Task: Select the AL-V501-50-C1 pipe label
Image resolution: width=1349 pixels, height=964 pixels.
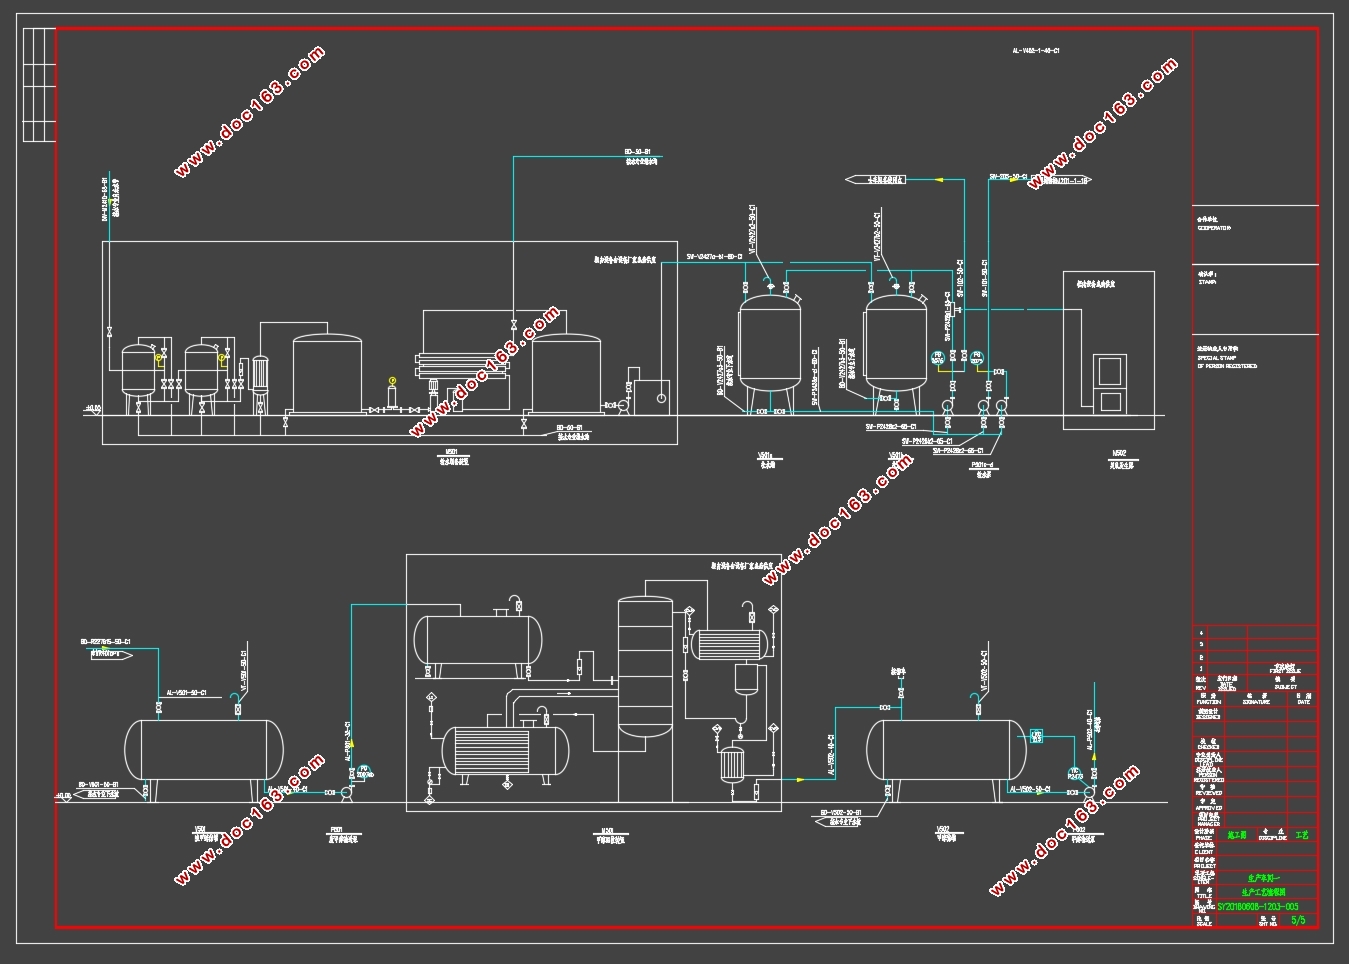Action: pos(186,691)
